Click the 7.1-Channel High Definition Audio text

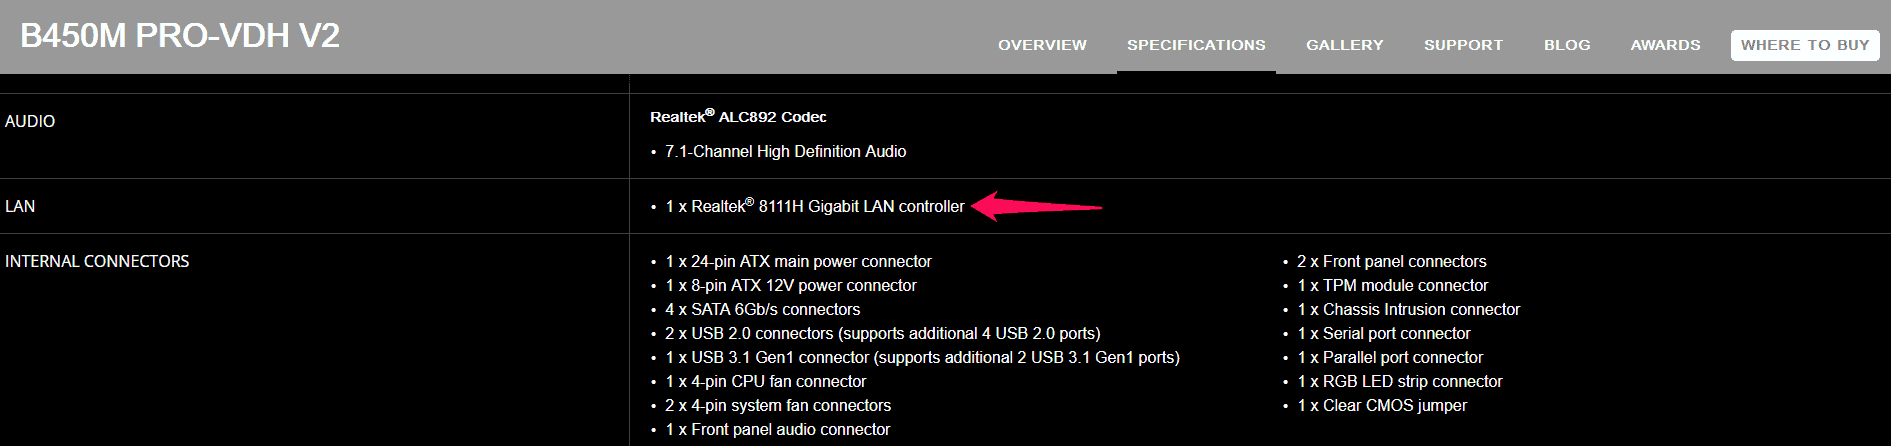(x=785, y=151)
